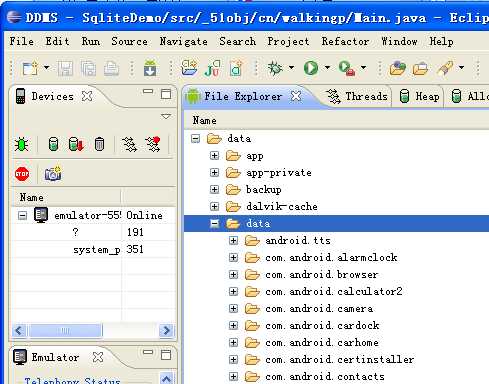Click the Update Threads icon in Devices
The width and height of the screenshot is (489, 384).
[129, 144]
